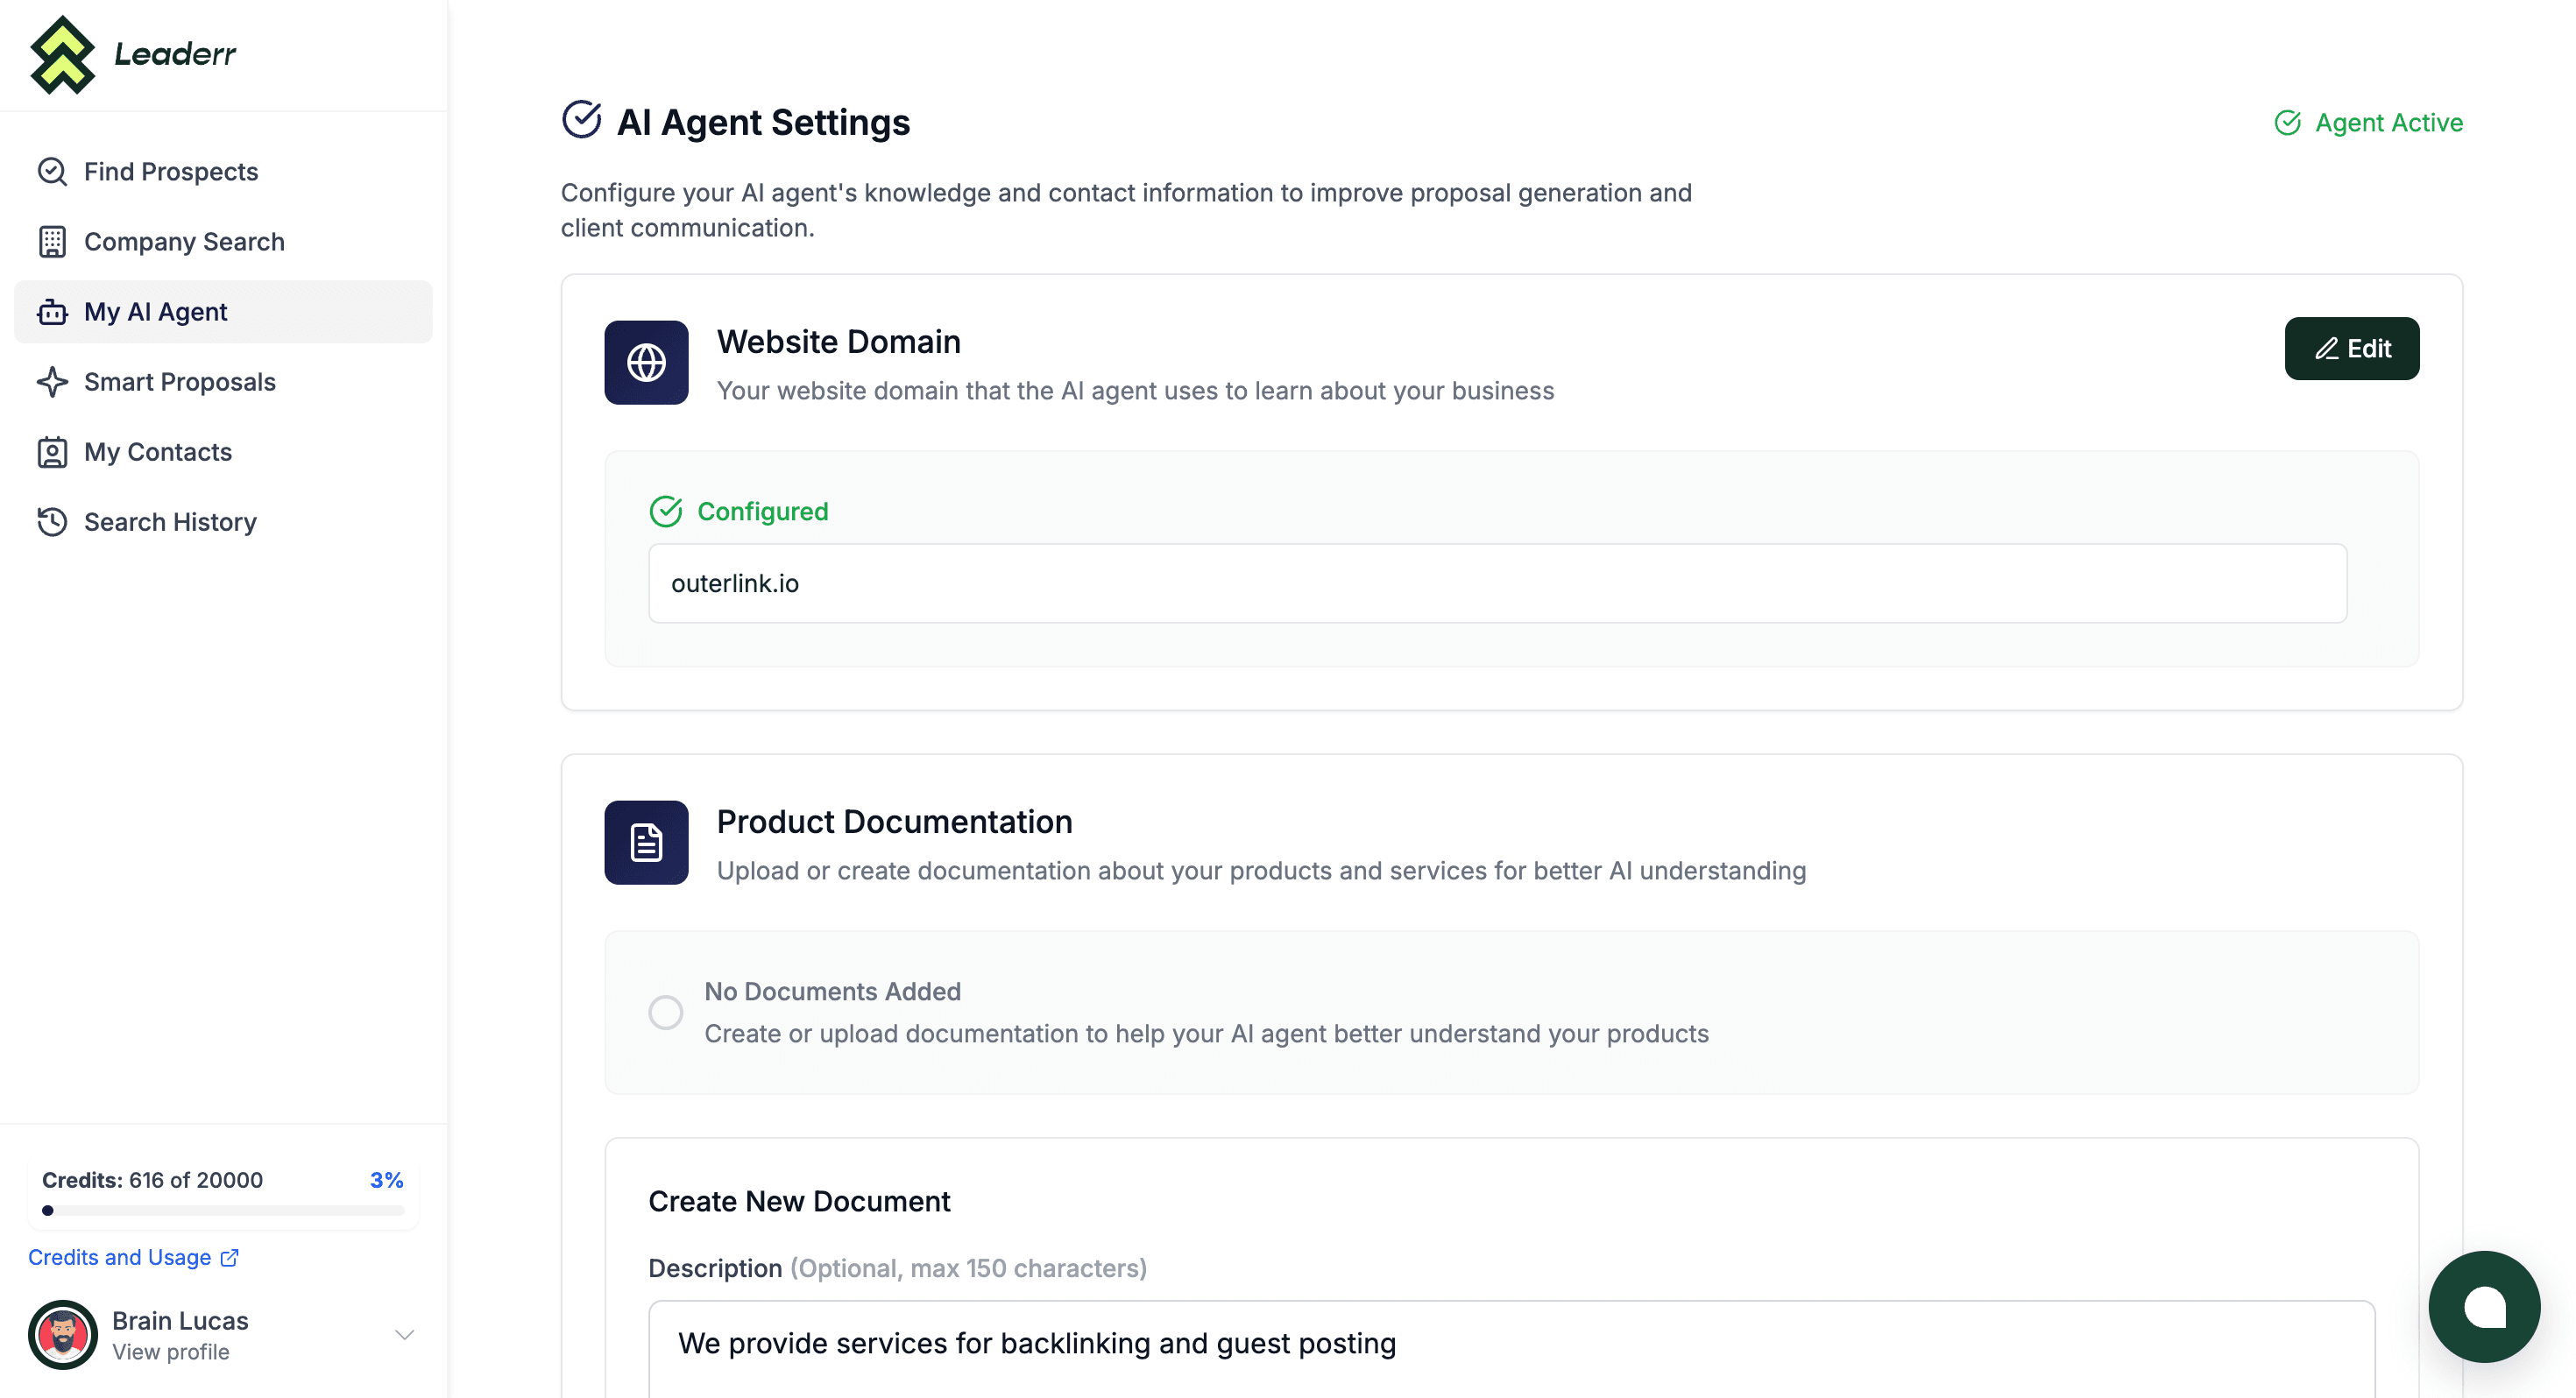Click the Company Search building icon

click(x=52, y=242)
